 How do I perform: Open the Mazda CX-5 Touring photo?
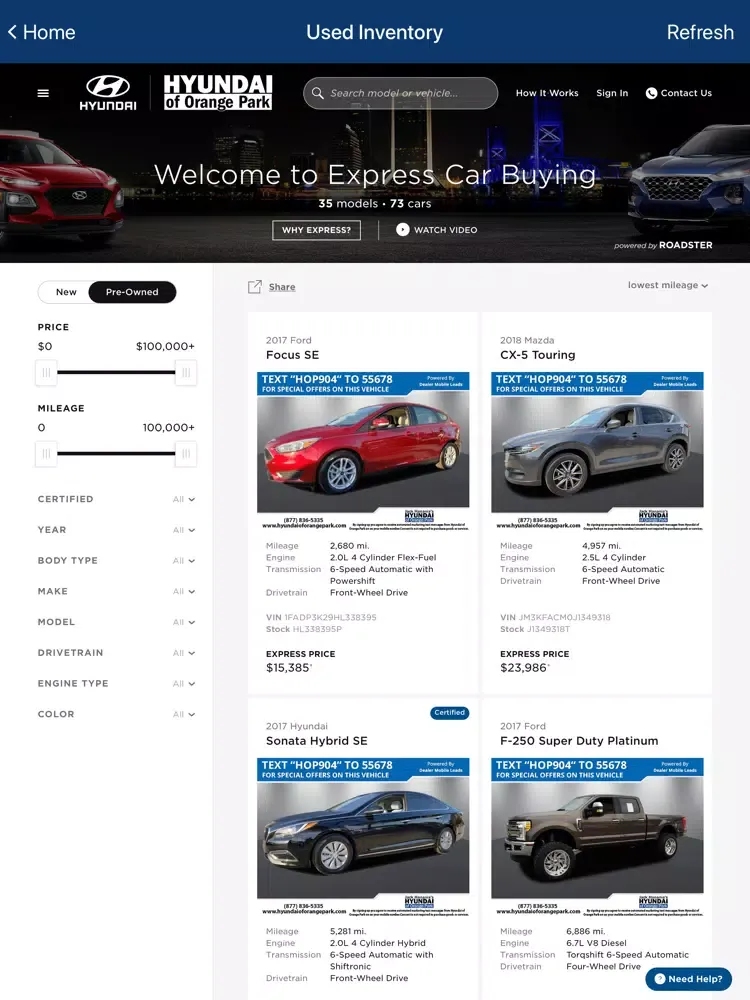[x=597, y=452]
